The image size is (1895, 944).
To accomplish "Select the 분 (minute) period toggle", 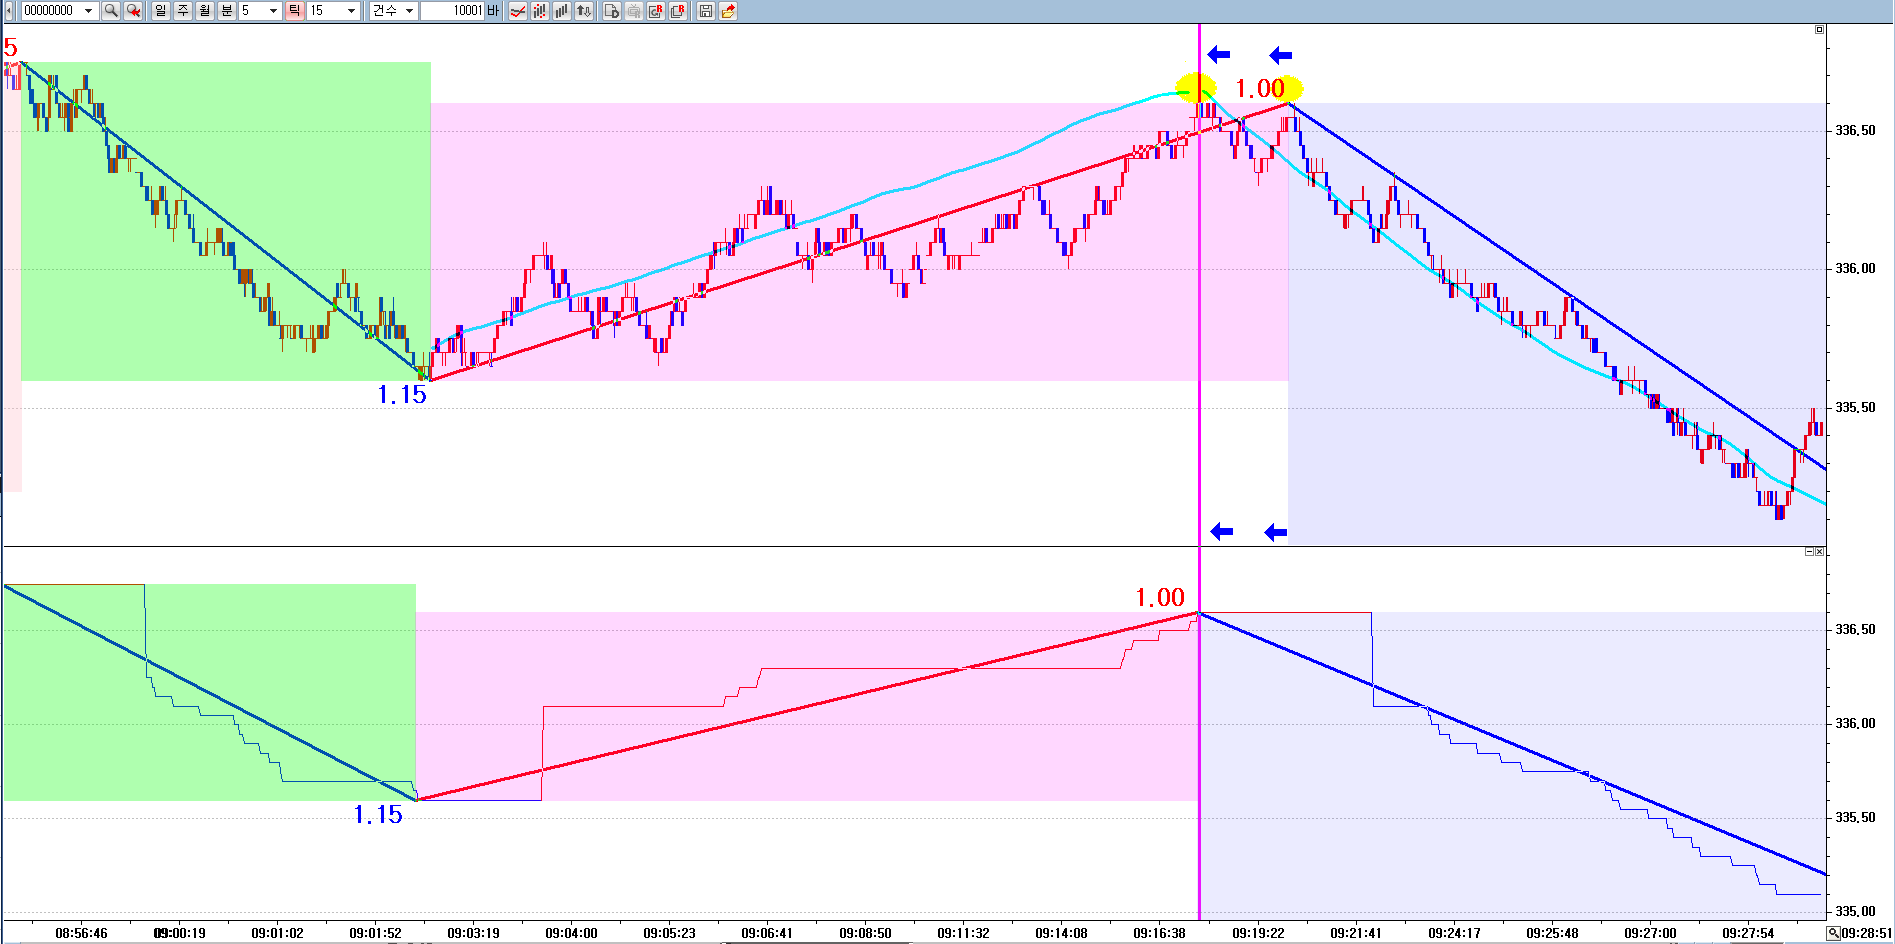I will pos(227,11).
